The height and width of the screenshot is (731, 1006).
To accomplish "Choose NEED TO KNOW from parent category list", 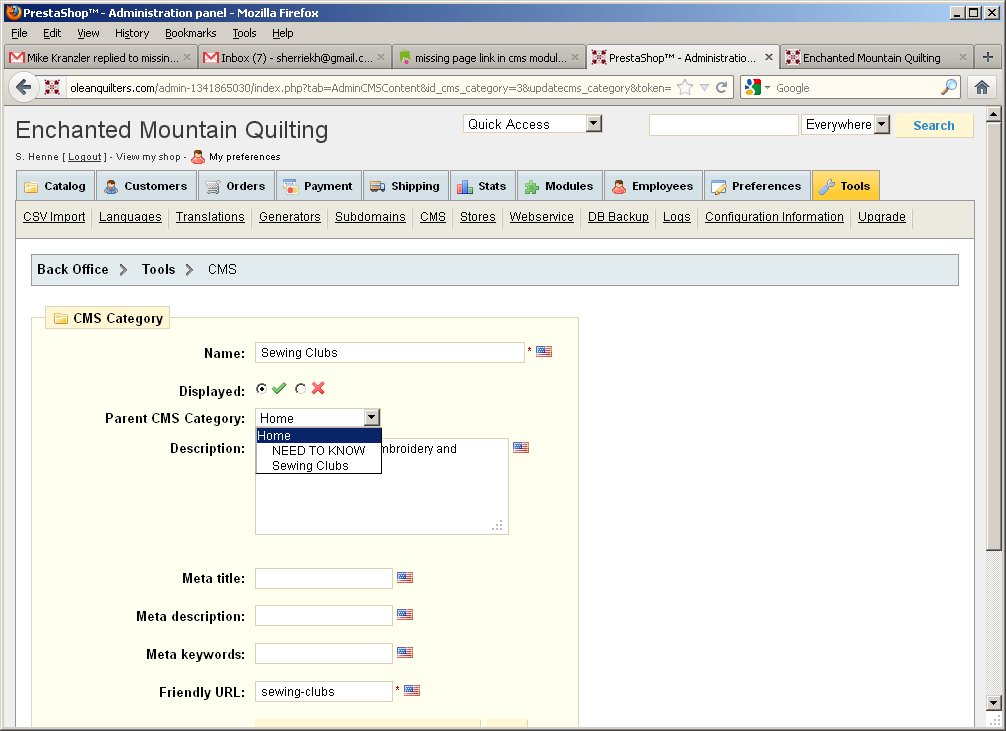I will (318, 450).
